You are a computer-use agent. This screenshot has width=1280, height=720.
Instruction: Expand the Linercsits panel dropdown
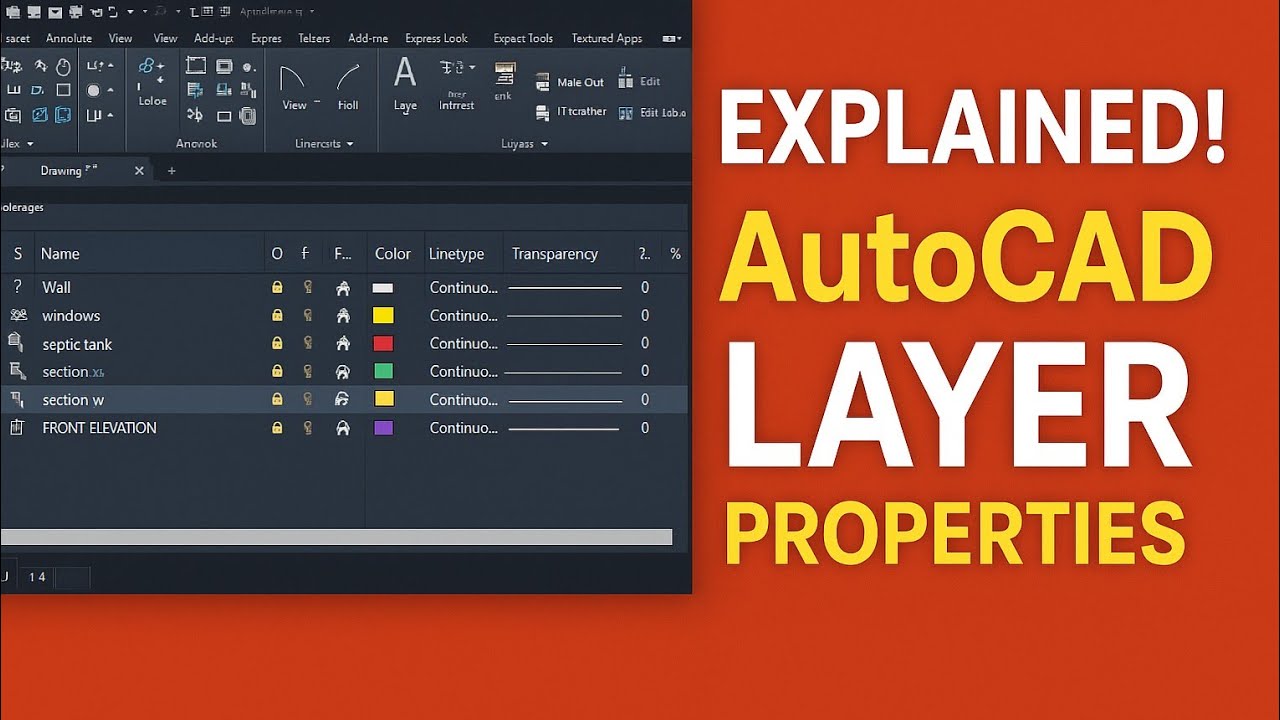point(350,144)
